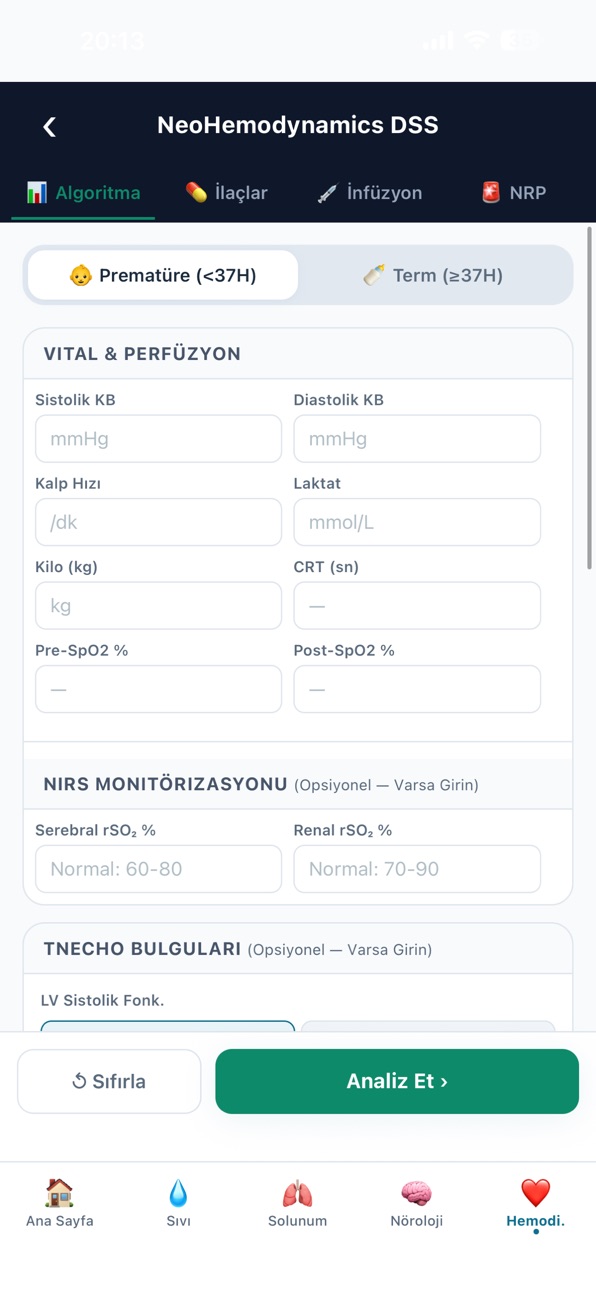The height and width of the screenshot is (1290, 596).
Task: Focus the Diastolik KB field
Action: click(417, 439)
